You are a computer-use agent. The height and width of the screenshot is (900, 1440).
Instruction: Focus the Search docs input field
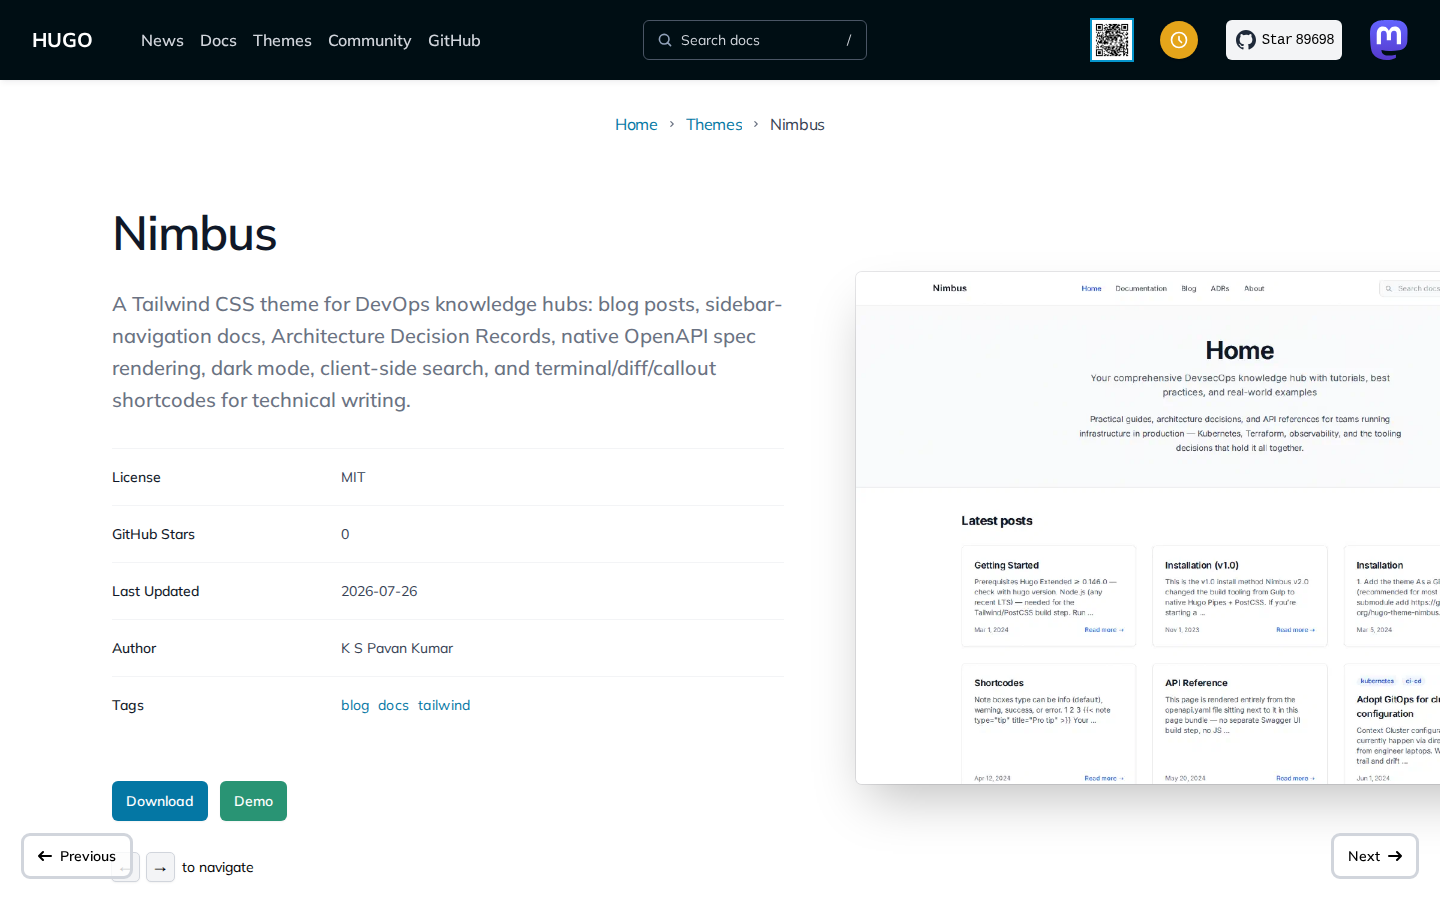point(755,40)
